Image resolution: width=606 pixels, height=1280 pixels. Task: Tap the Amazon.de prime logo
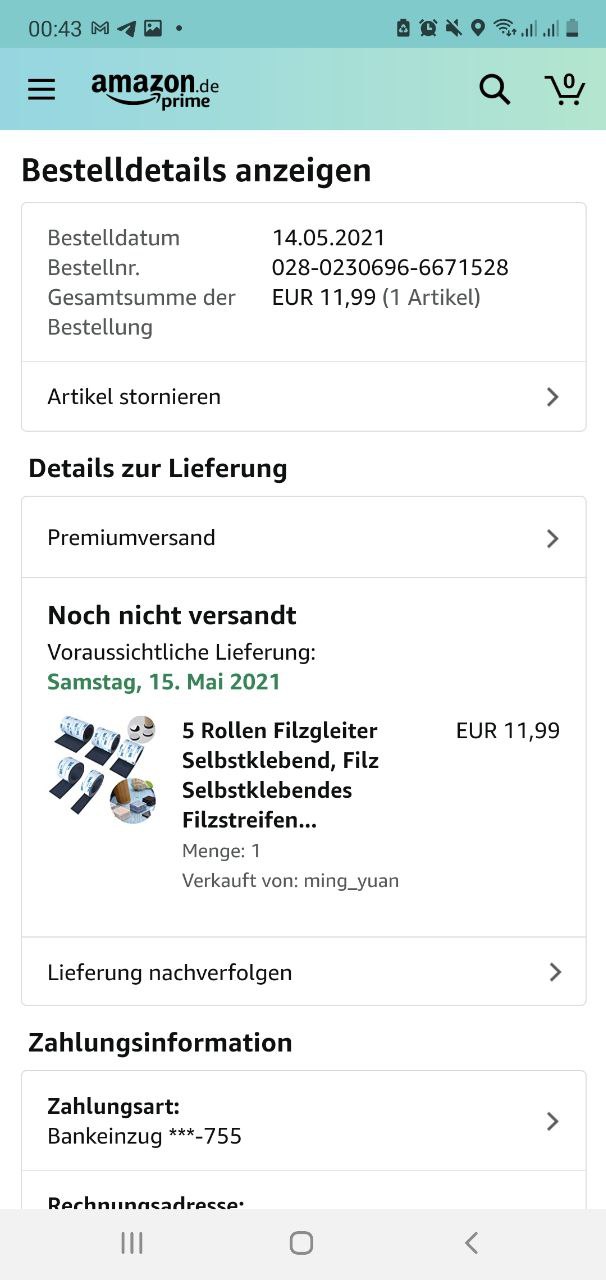coord(155,90)
